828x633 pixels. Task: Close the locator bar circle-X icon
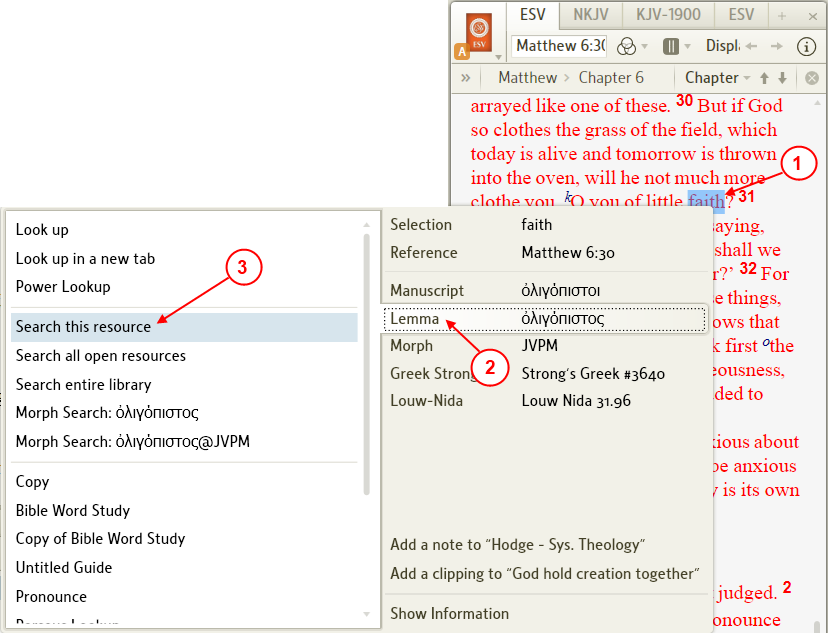tap(812, 79)
